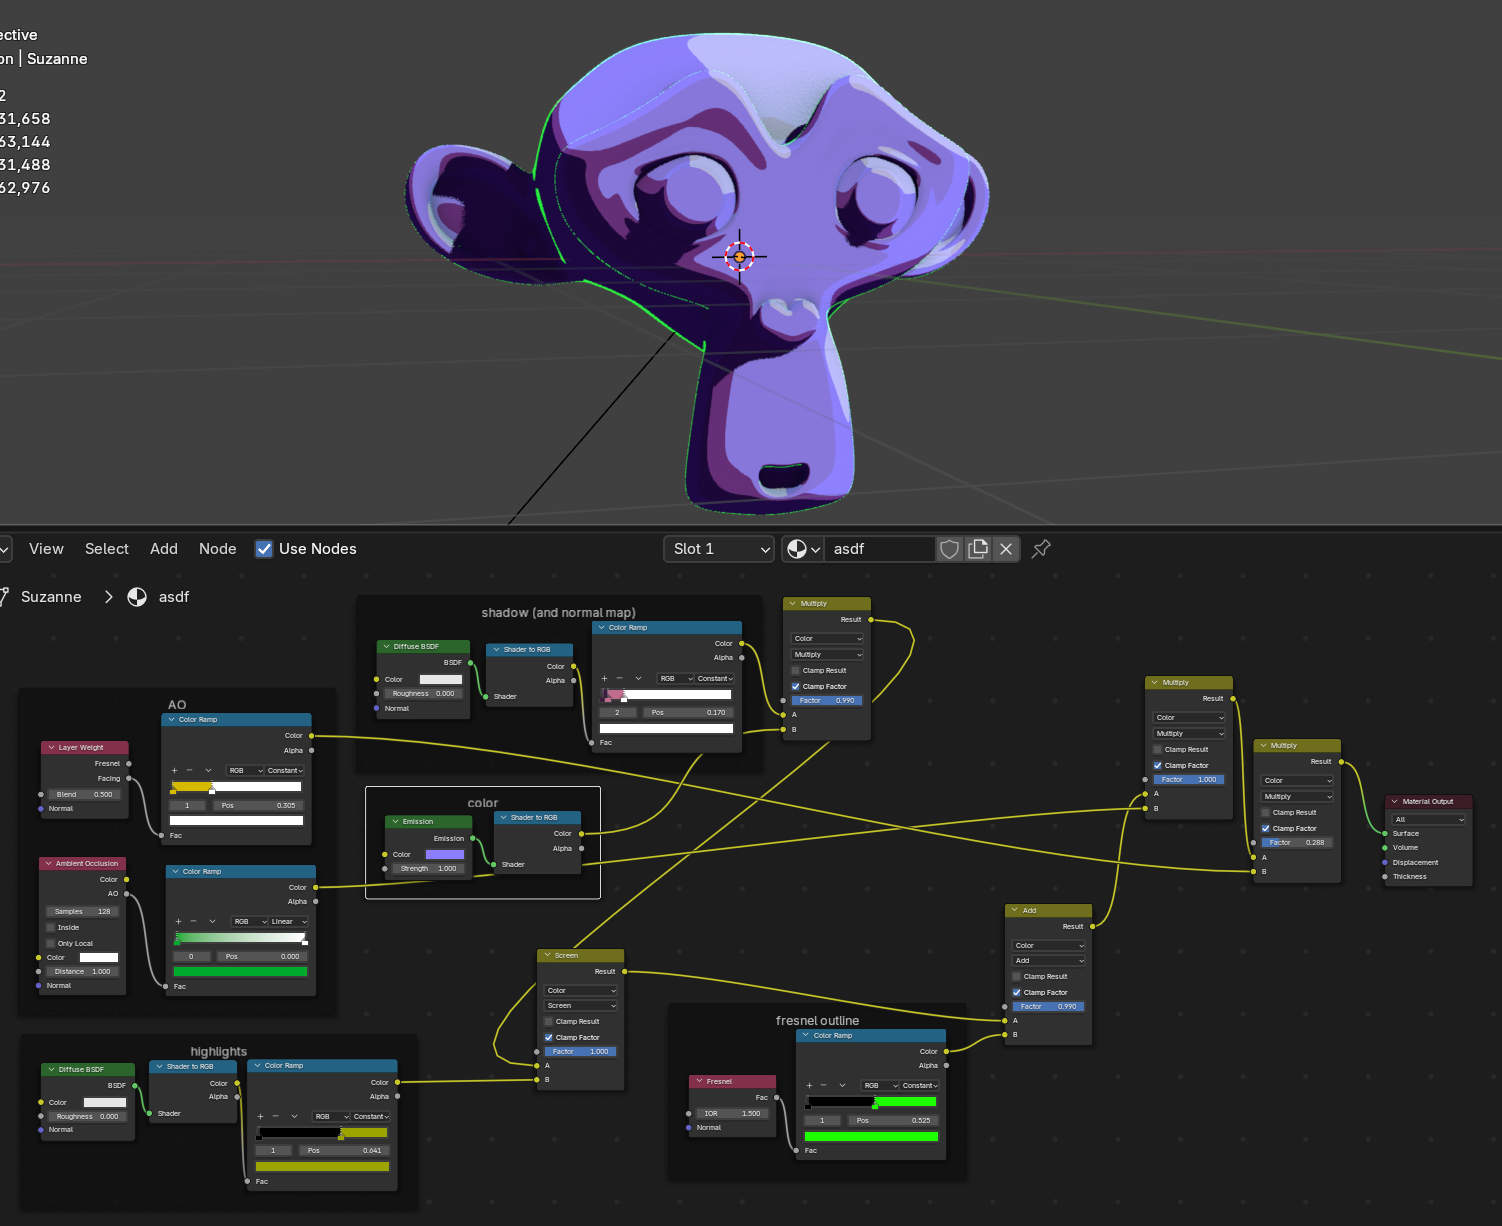
Task: Open the View menu in node editor
Action: coord(46,549)
